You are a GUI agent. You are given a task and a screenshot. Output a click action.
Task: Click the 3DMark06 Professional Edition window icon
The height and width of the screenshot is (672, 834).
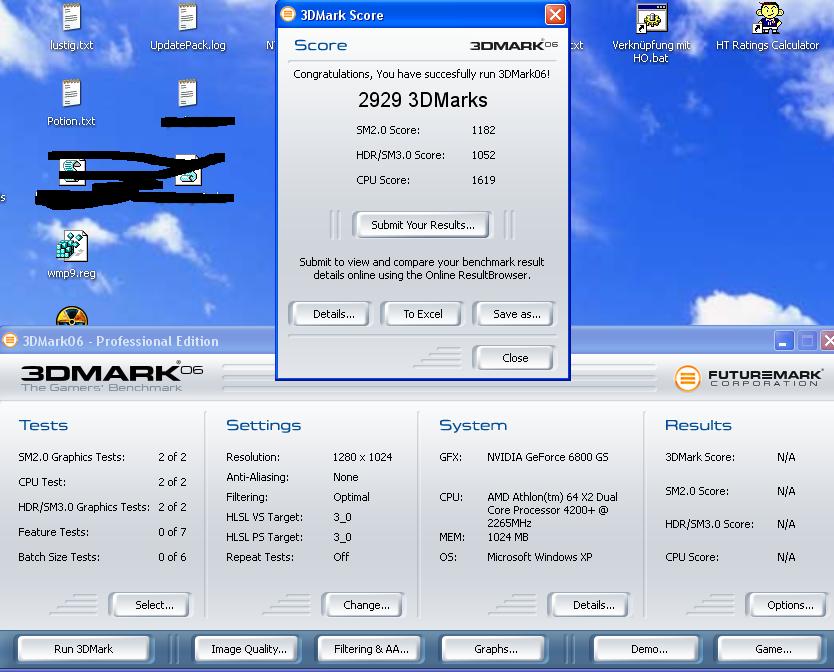point(10,341)
